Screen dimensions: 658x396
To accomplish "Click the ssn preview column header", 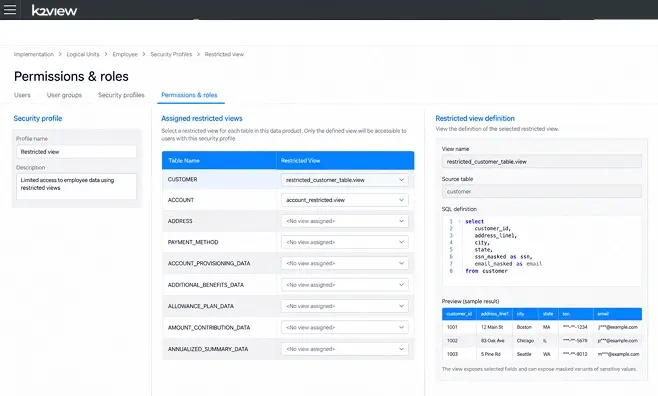I will 576,314.
